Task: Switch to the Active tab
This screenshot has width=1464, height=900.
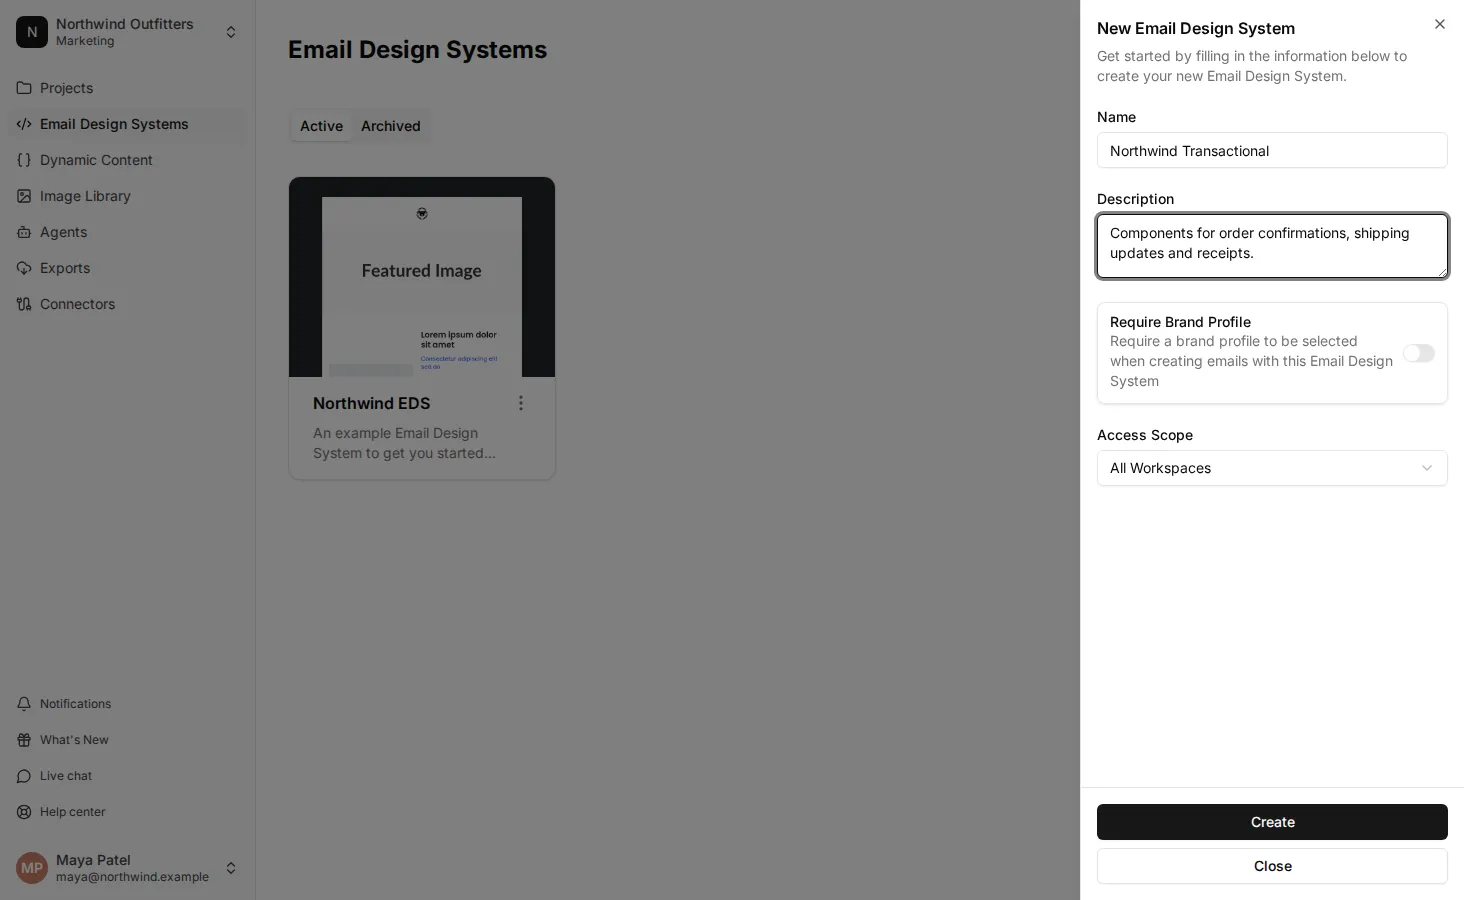Action: pos(321,126)
